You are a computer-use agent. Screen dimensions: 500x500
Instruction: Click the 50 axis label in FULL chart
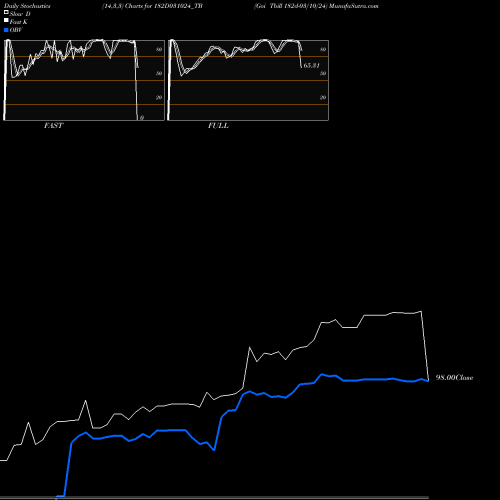click(323, 73)
